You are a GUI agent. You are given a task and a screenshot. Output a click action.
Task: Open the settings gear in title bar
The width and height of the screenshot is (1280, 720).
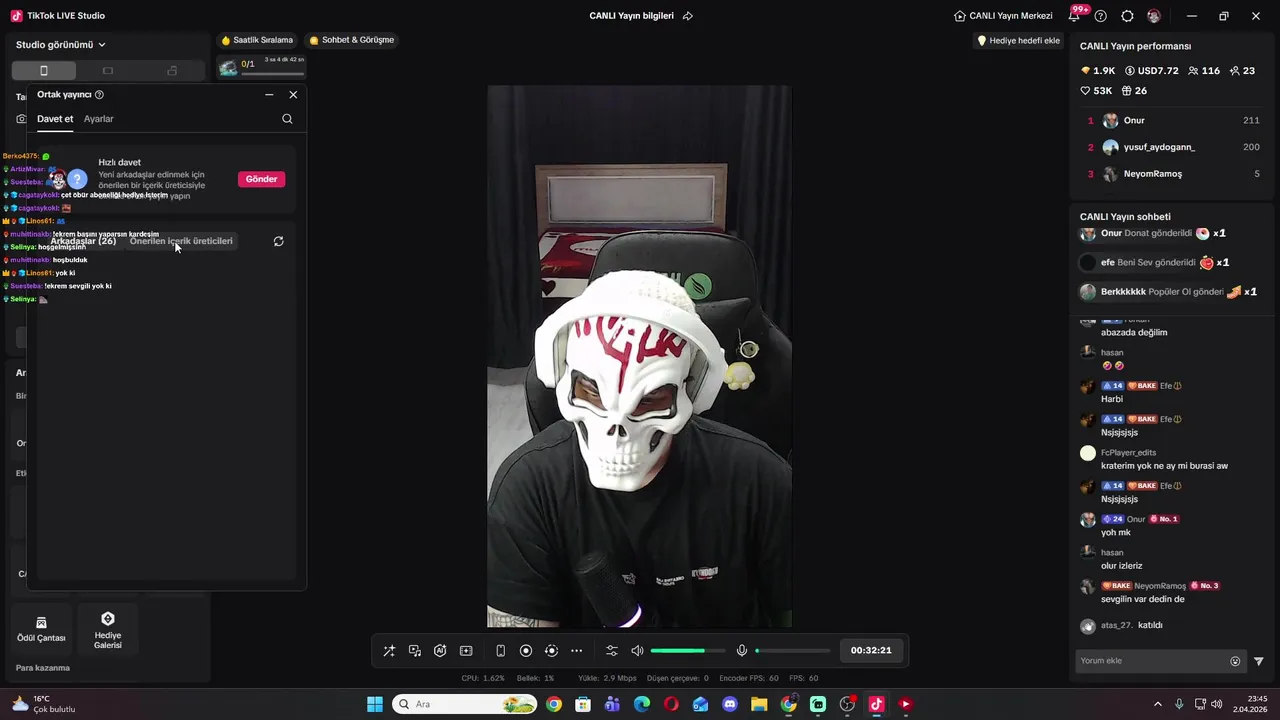coord(1127,16)
